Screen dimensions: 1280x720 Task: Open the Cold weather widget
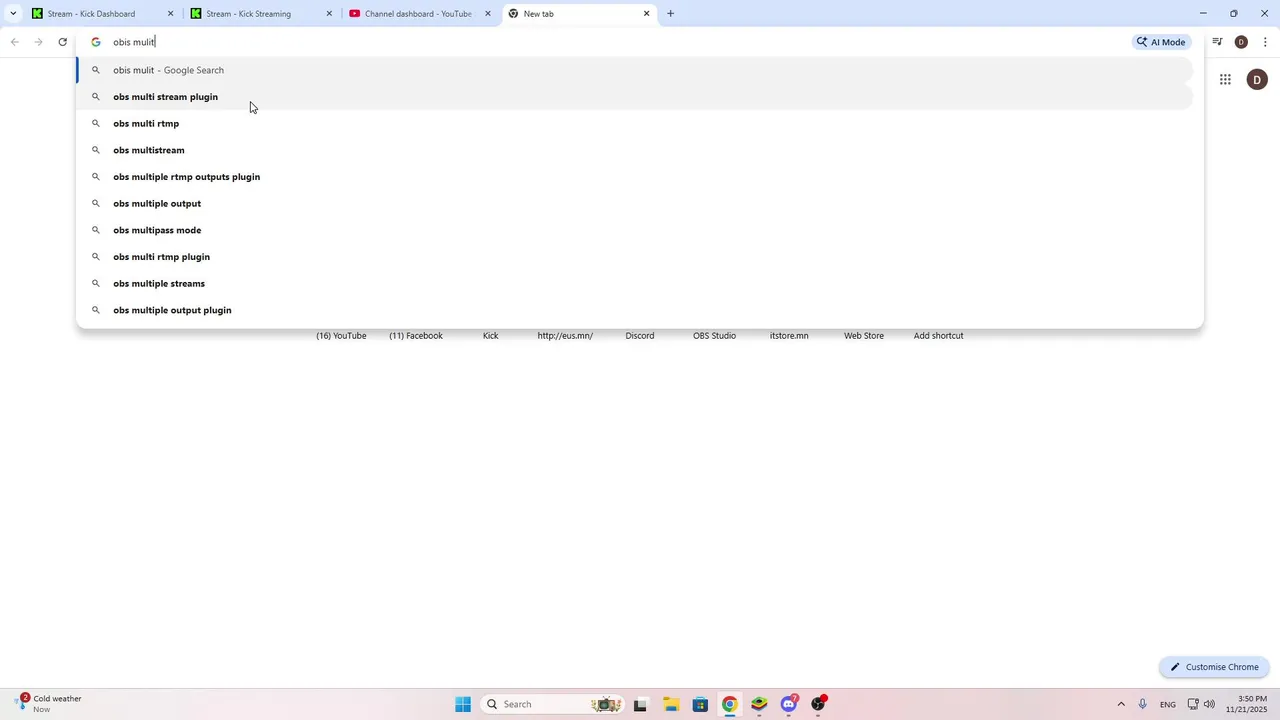[48, 704]
